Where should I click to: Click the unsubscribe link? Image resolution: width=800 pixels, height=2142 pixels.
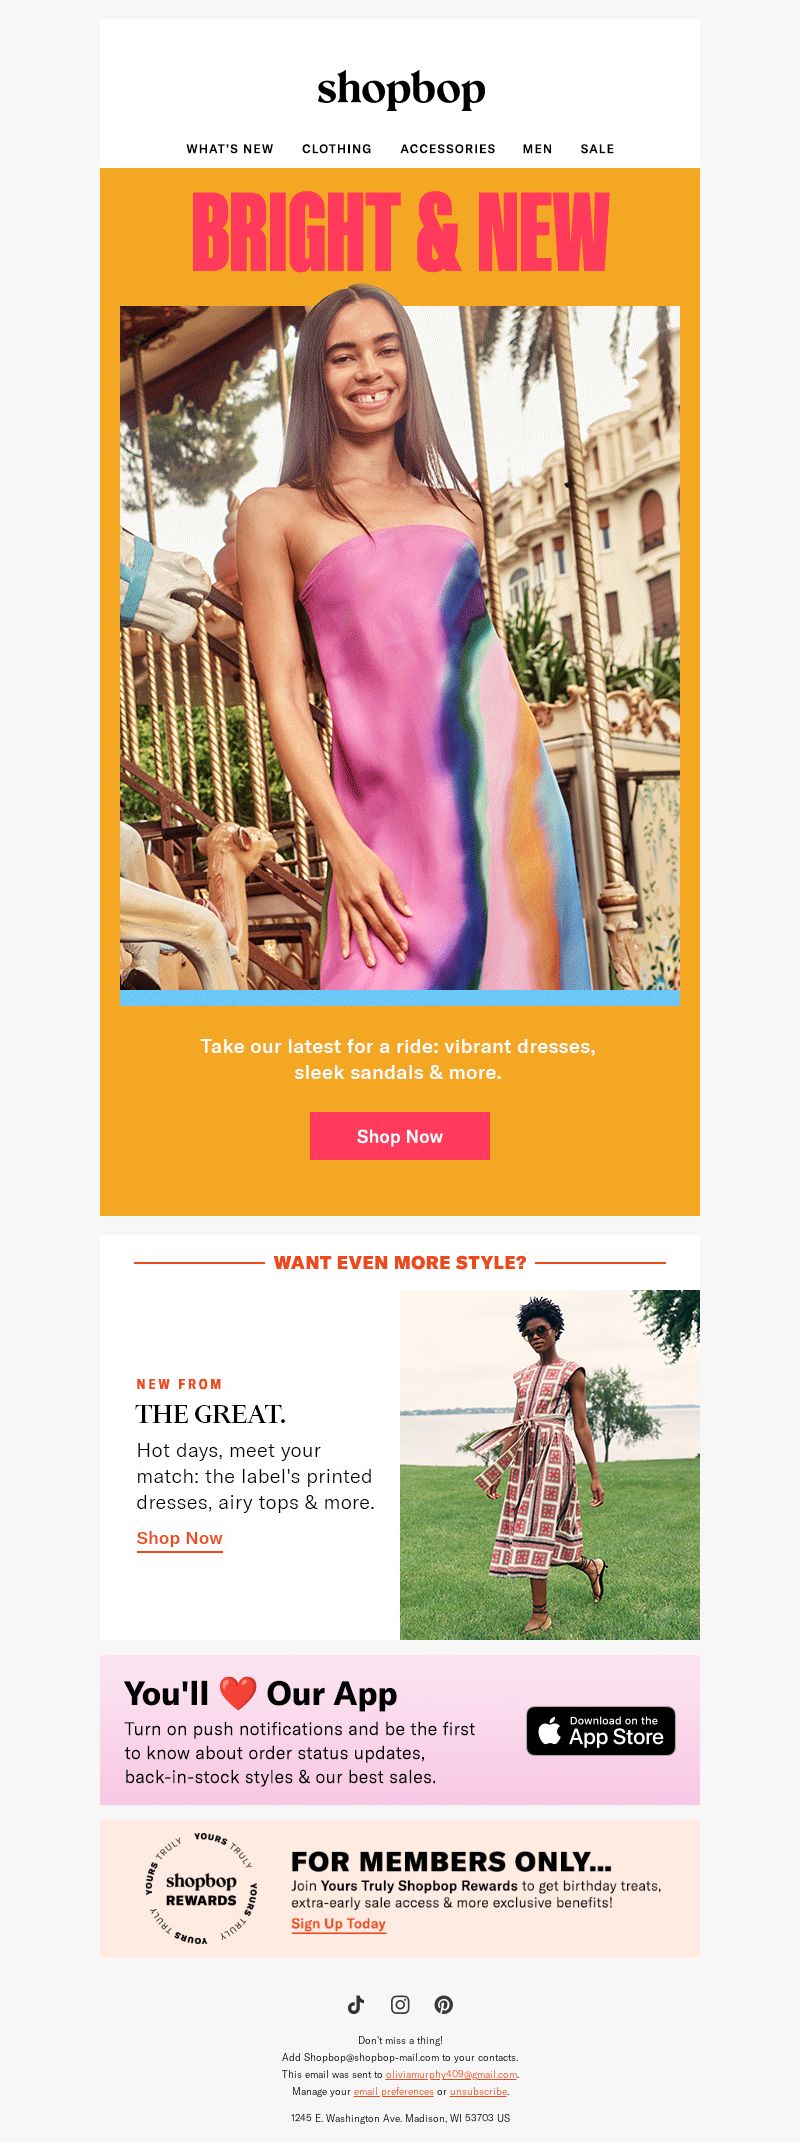(x=478, y=2091)
